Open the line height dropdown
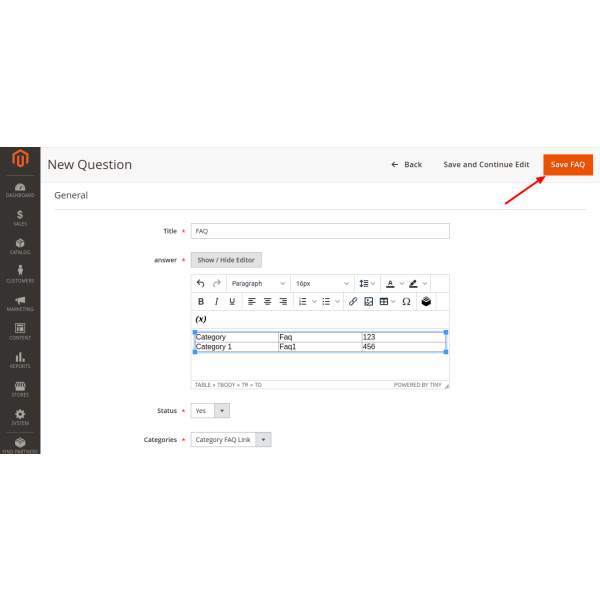The height and width of the screenshot is (600, 600). [367, 284]
